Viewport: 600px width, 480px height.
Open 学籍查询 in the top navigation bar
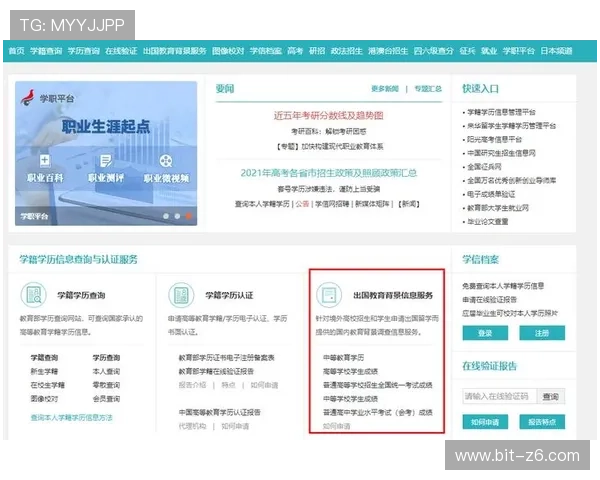click(x=46, y=51)
